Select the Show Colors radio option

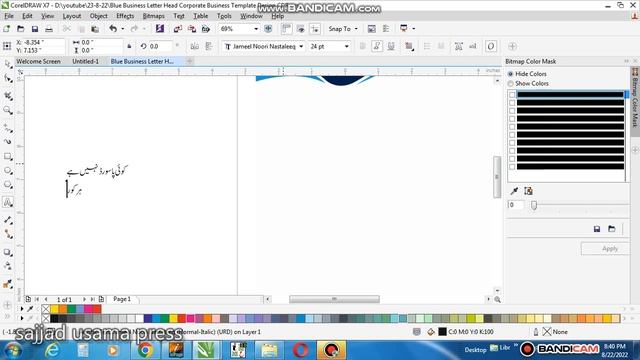coord(511,83)
